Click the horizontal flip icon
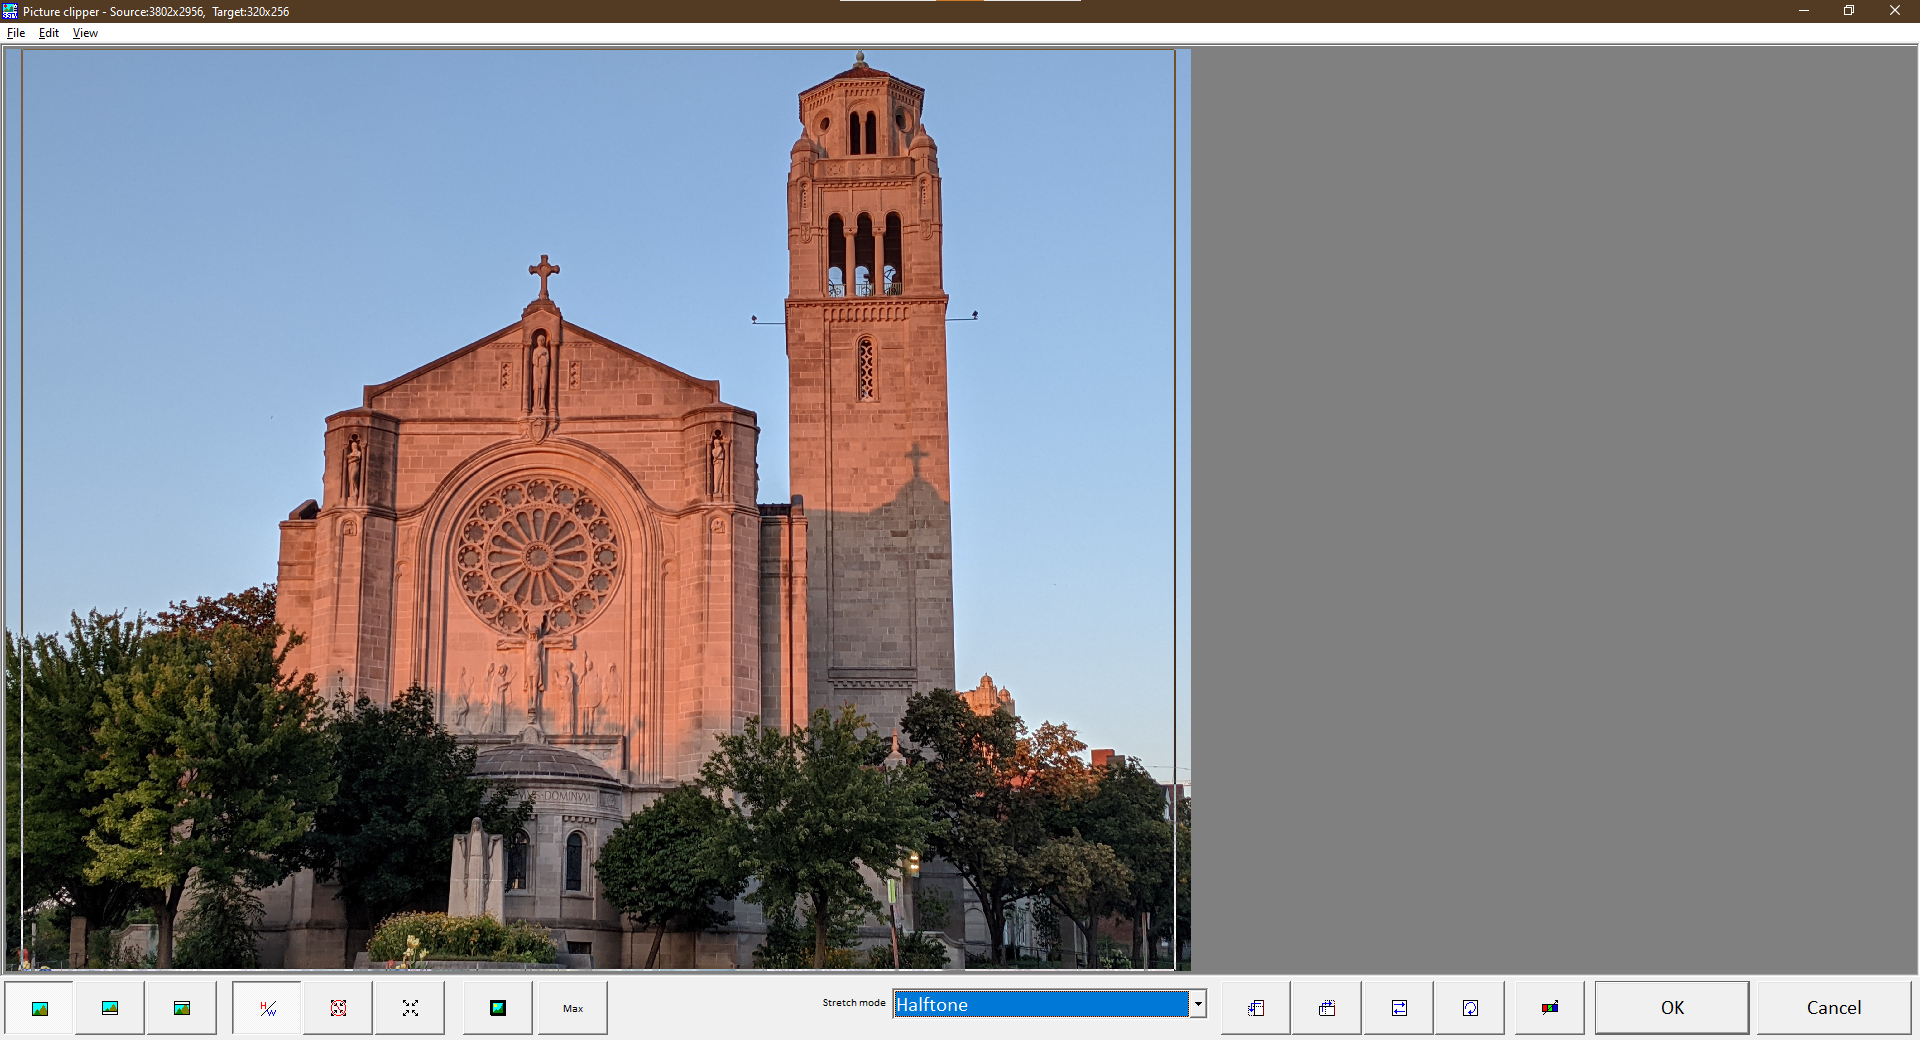The height and width of the screenshot is (1040, 1920). point(1256,1008)
